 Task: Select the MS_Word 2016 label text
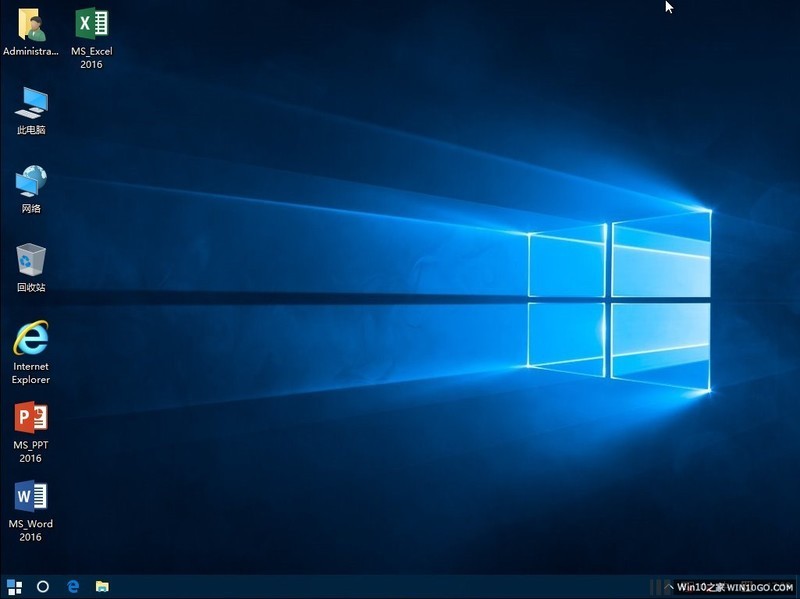click(31, 530)
